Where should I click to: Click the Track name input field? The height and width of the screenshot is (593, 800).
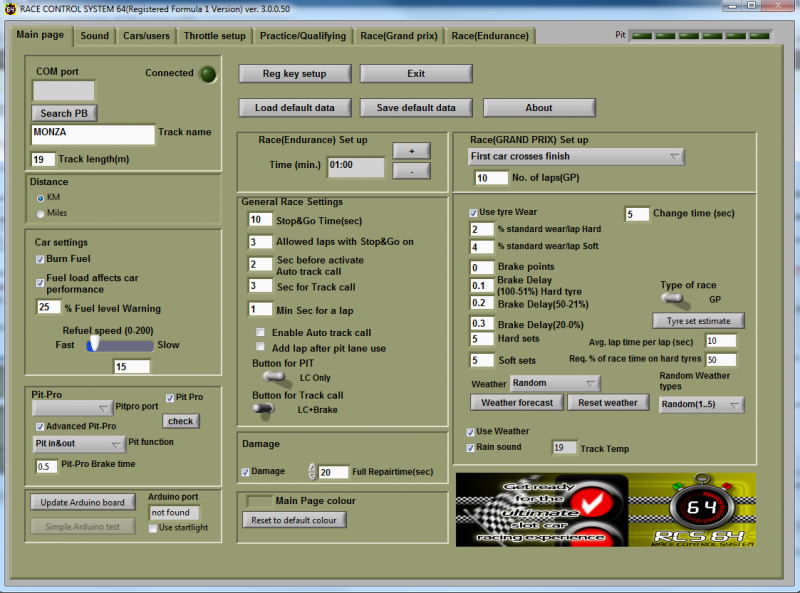coord(93,133)
